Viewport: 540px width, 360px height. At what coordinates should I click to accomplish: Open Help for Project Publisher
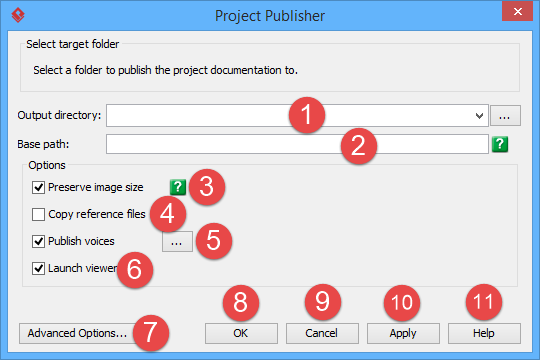(x=484, y=333)
